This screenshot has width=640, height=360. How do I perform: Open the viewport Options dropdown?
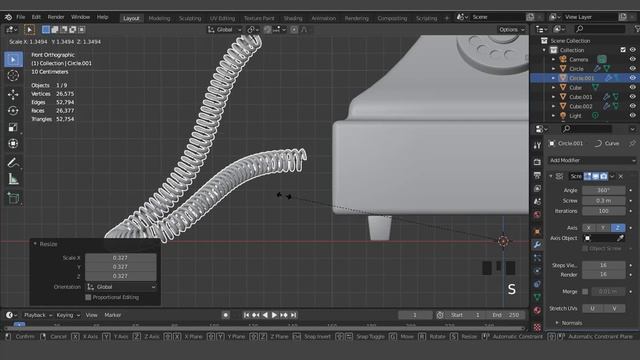click(x=511, y=30)
